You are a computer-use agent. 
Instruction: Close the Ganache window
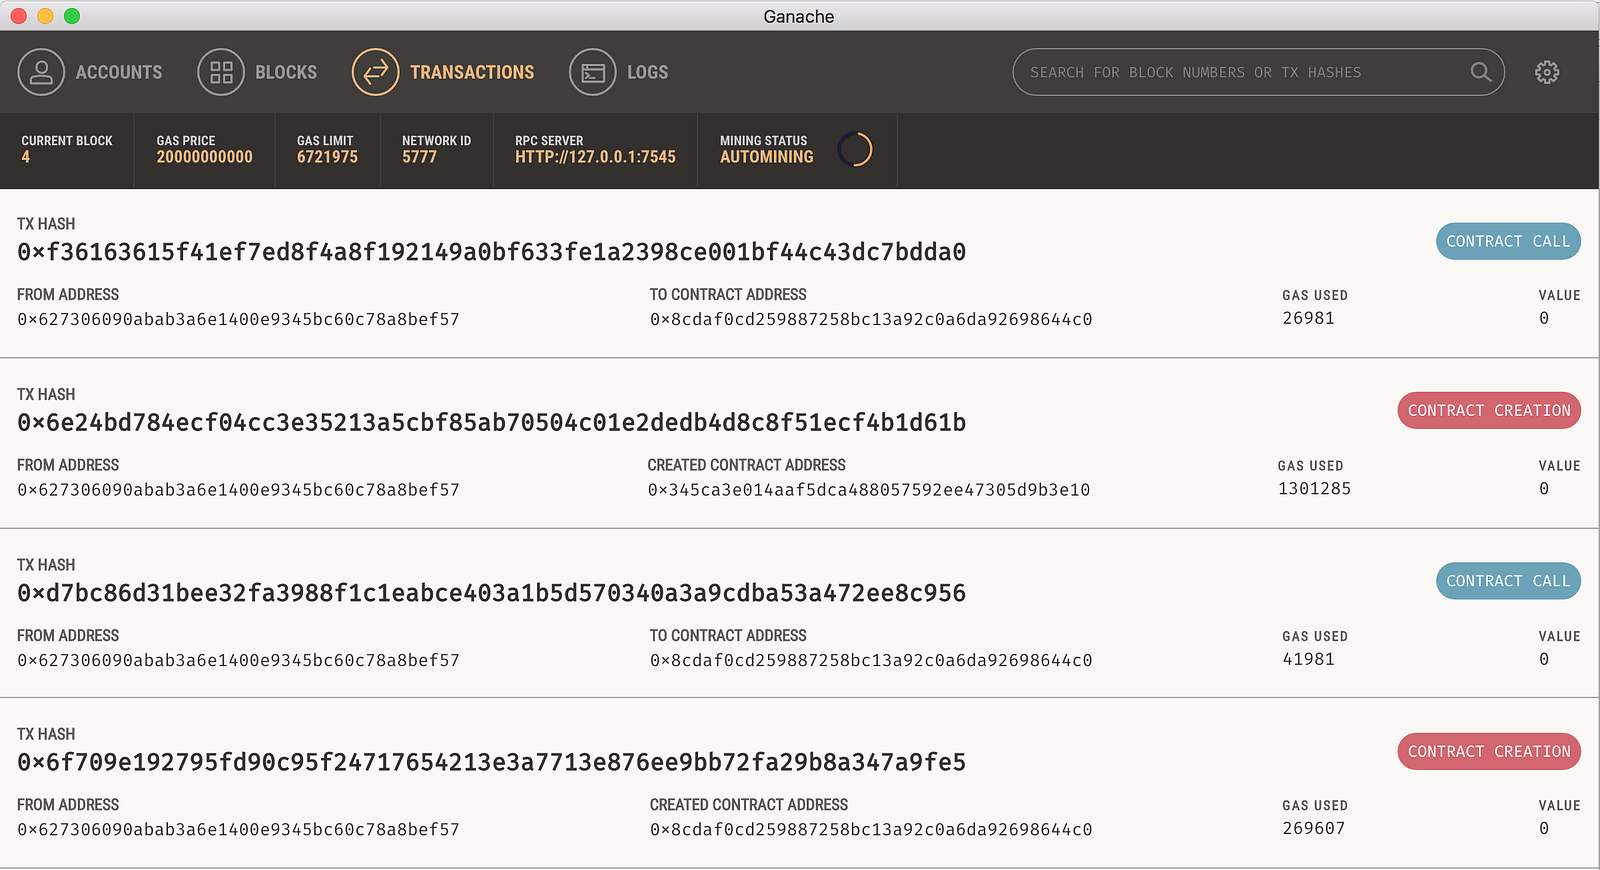tap(18, 16)
